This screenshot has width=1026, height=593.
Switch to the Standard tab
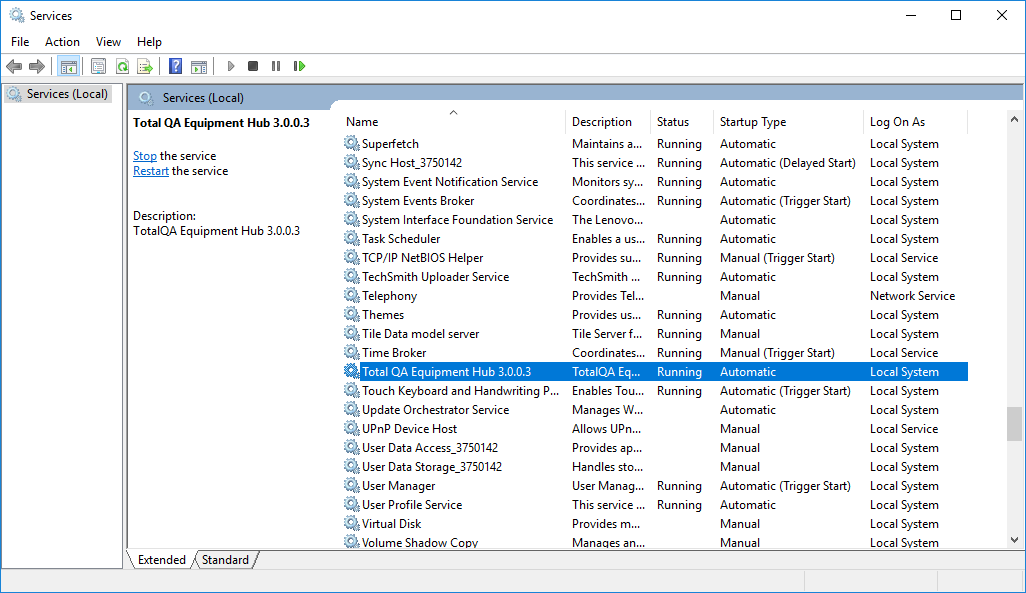click(225, 560)
